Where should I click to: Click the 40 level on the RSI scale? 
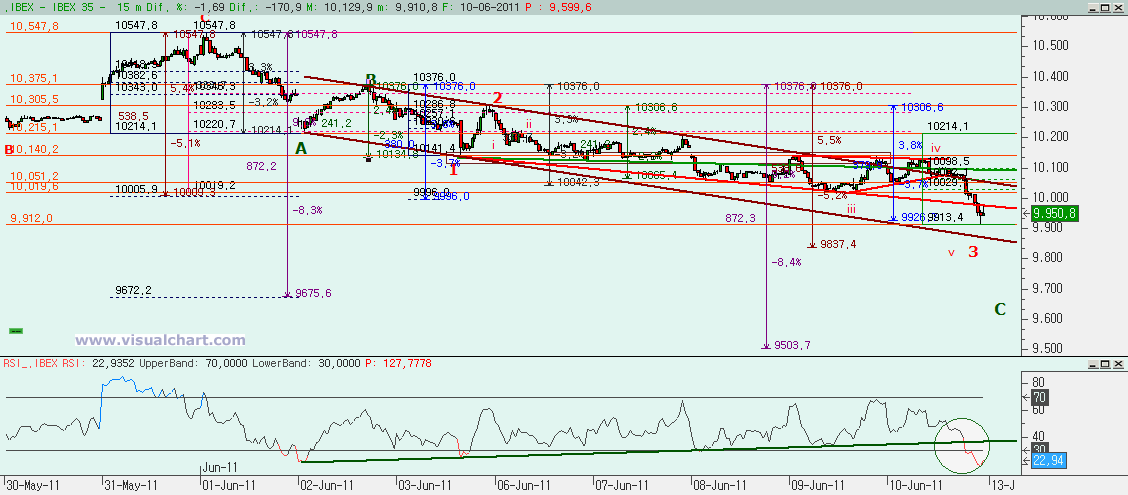1039,435
